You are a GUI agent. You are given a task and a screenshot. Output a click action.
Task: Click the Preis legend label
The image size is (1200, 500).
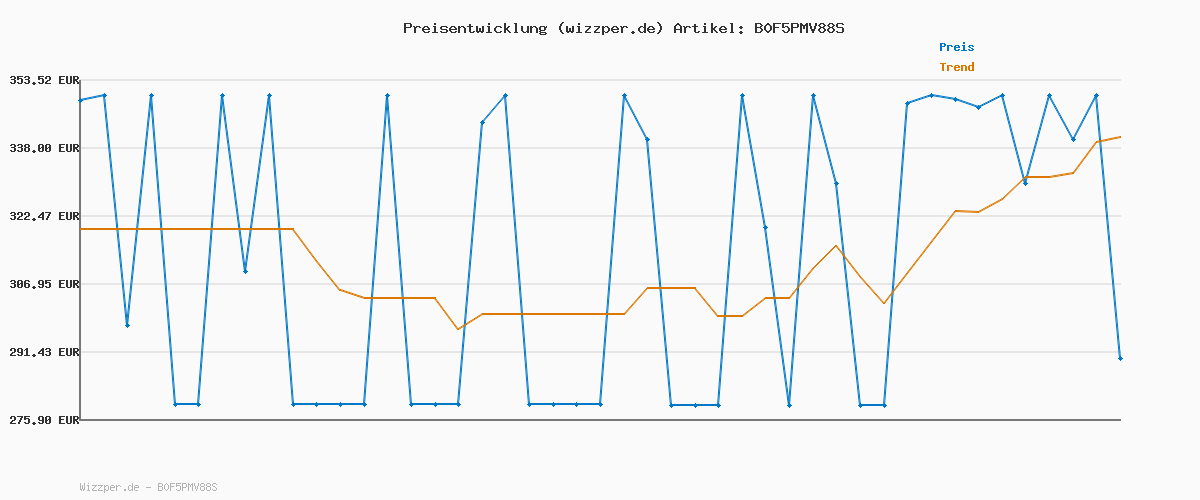tap(956, 47)
